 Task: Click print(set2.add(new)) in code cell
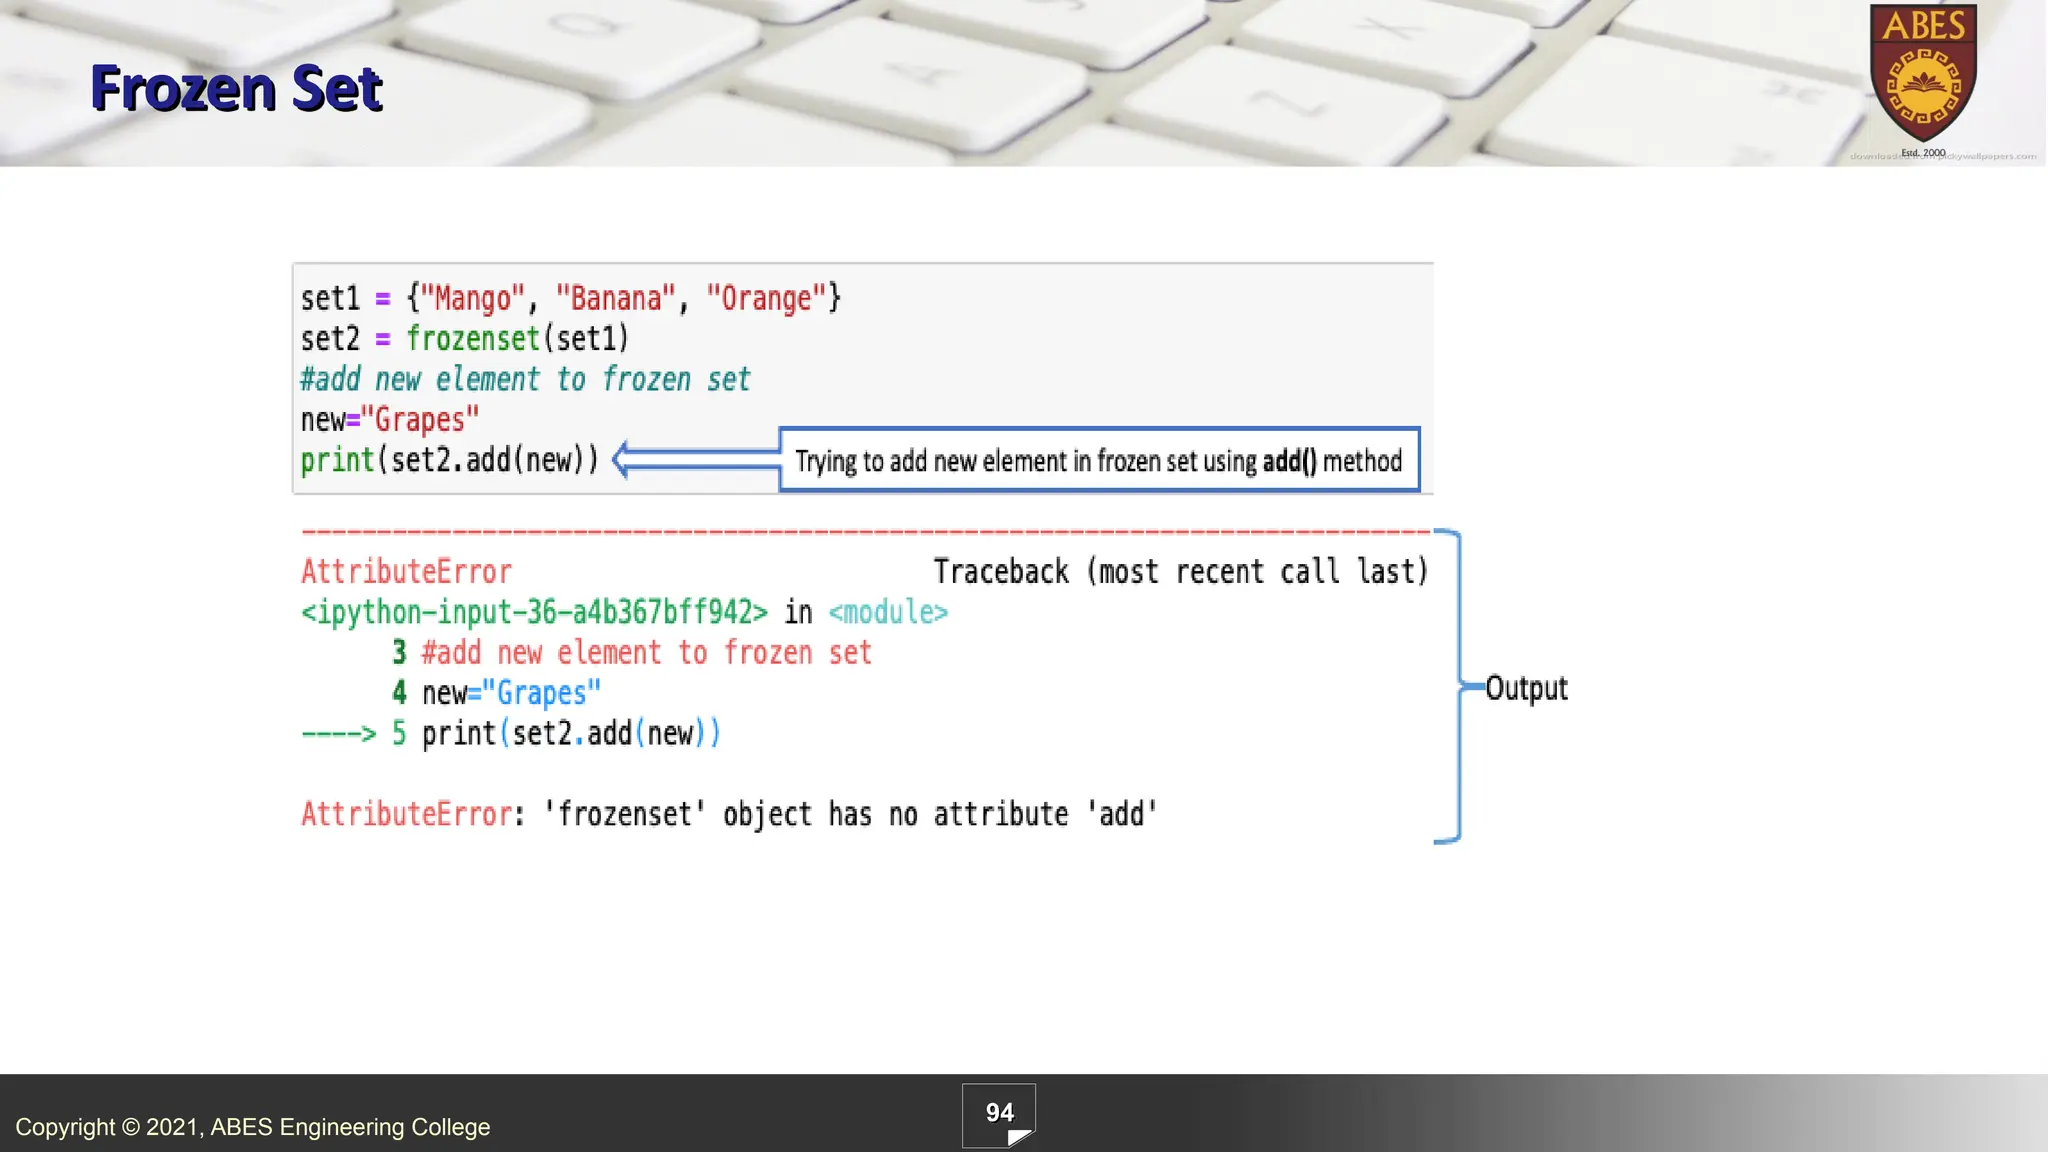click(449, 460)
